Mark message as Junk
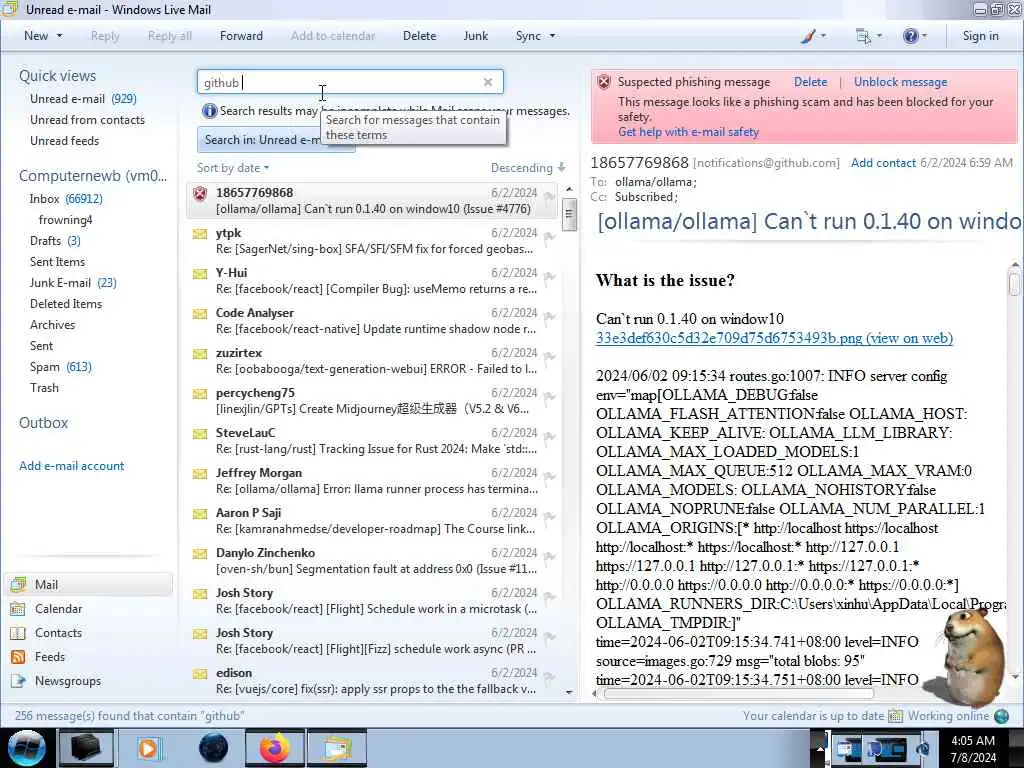Image resolution: width=1024 pixels, height=768 pixels. point(475,36)
